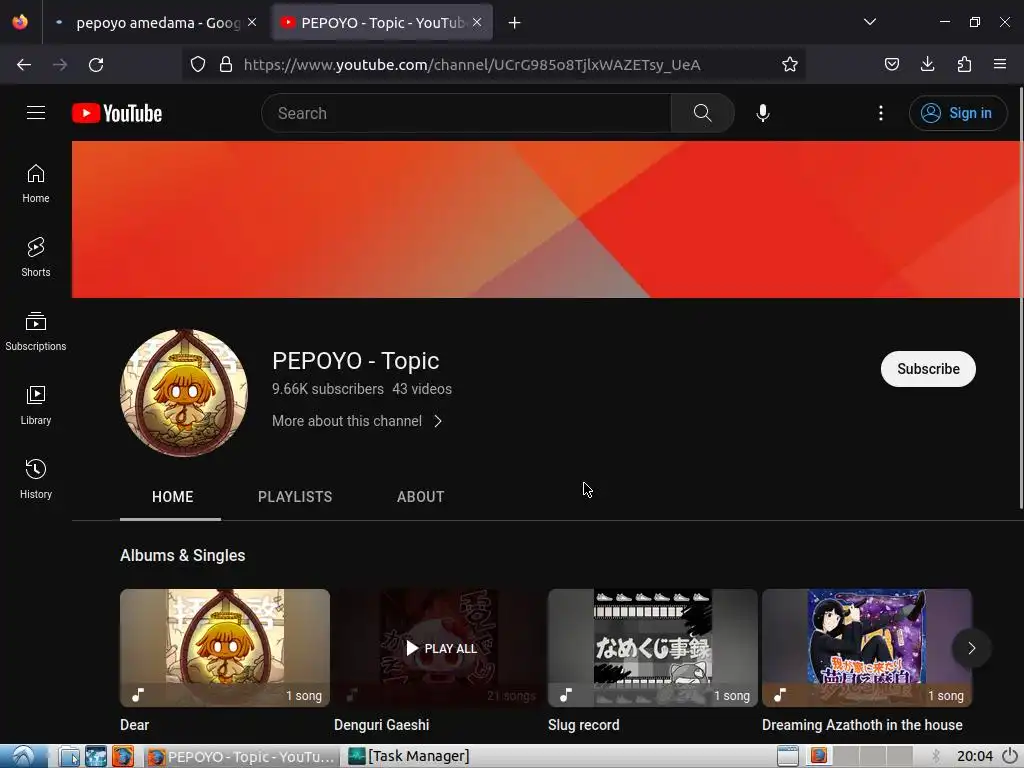Open YouTube settings three-dot menu

click(881, 113)
